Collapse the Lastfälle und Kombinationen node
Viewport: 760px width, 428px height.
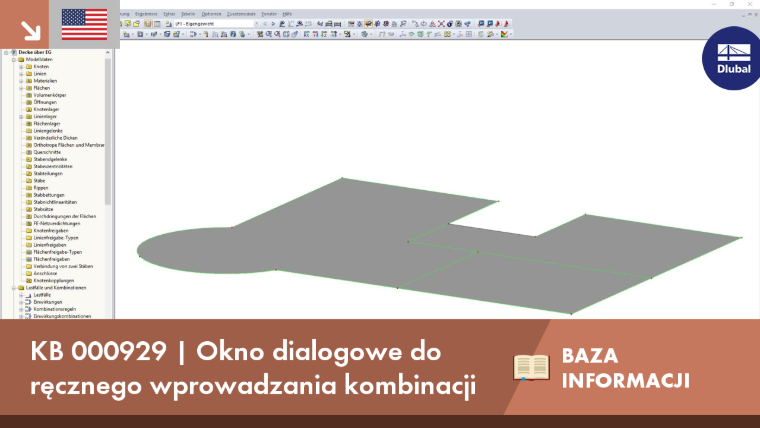14,288
